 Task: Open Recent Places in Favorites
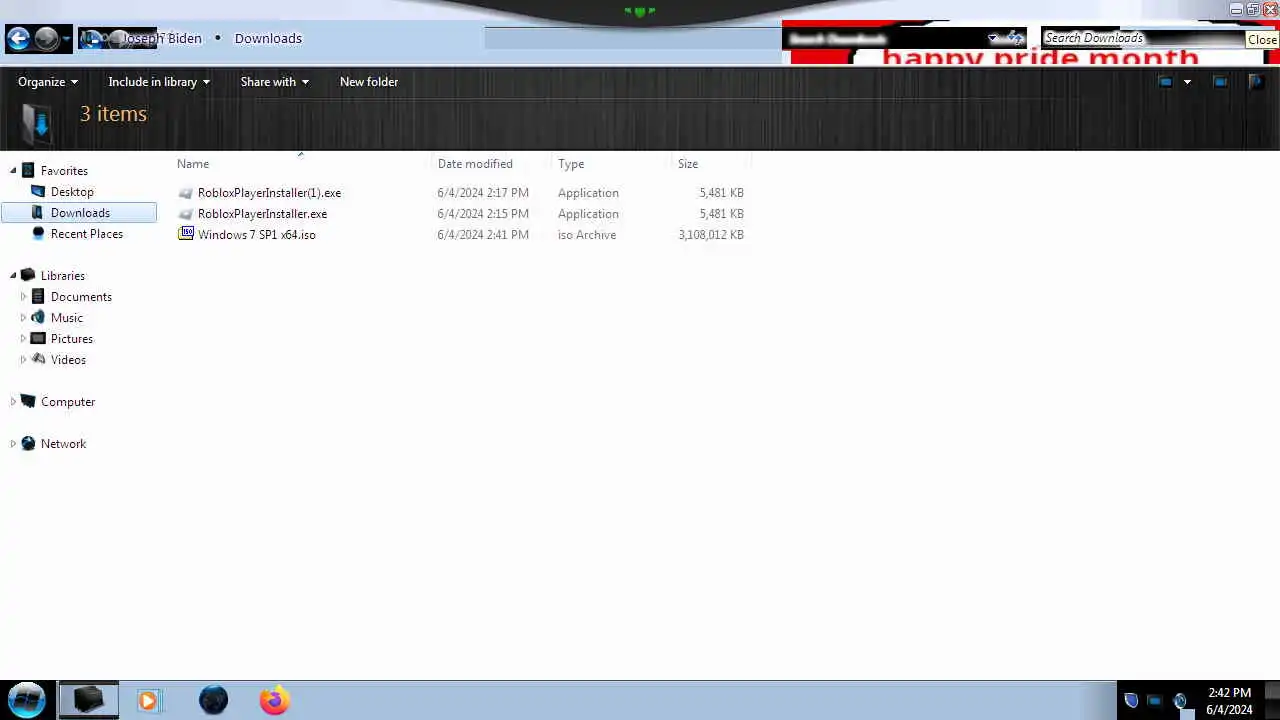[87, 234]
